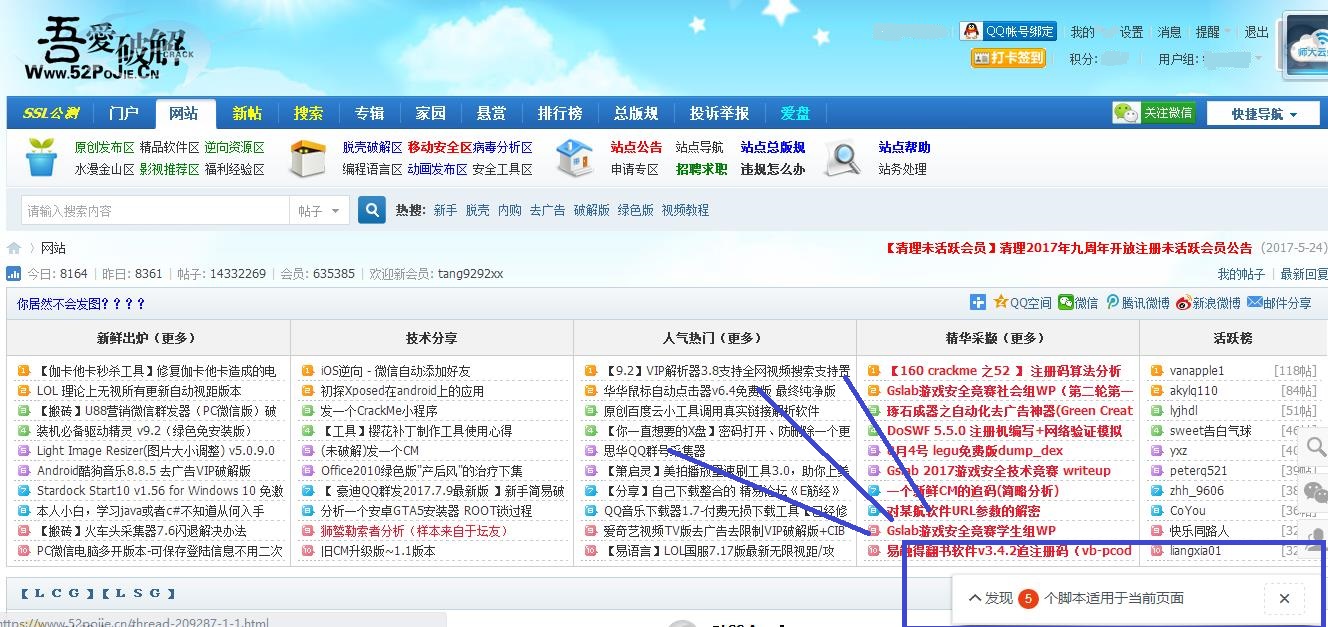
Task: Open the 帖子 search type dropdown
Action: [319, 210]
